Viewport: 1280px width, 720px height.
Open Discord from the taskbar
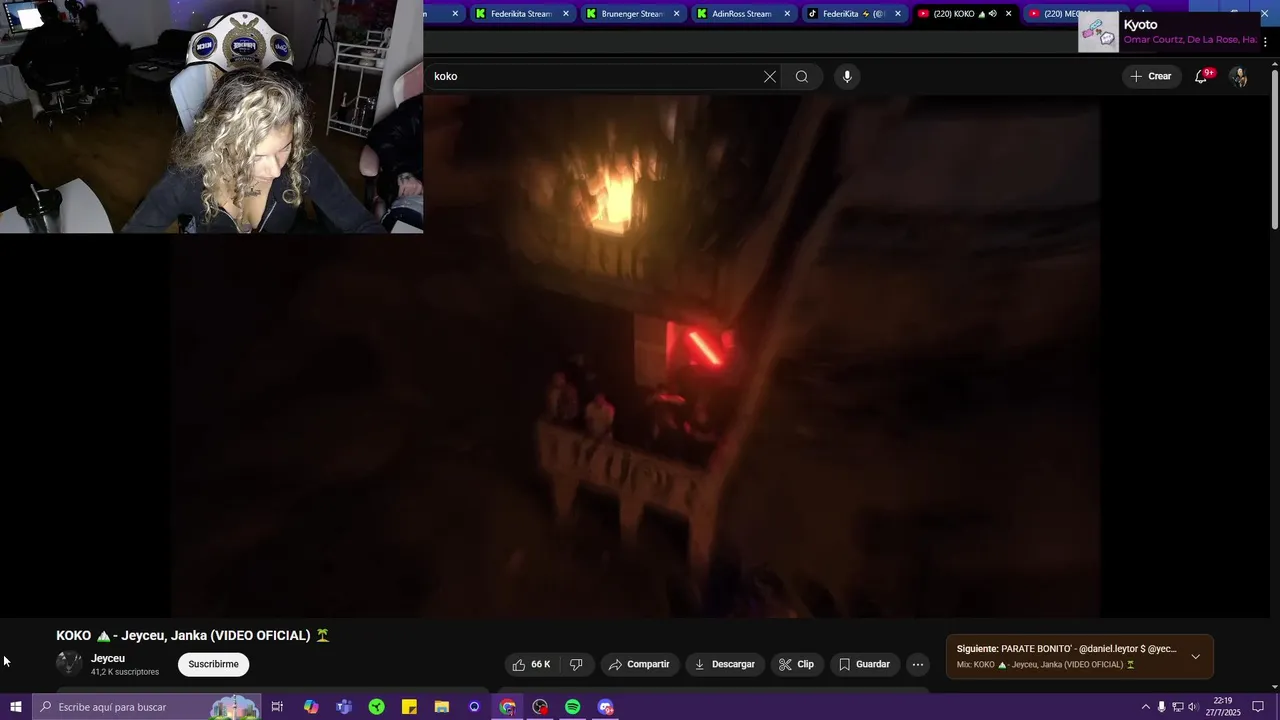[606, 707]
